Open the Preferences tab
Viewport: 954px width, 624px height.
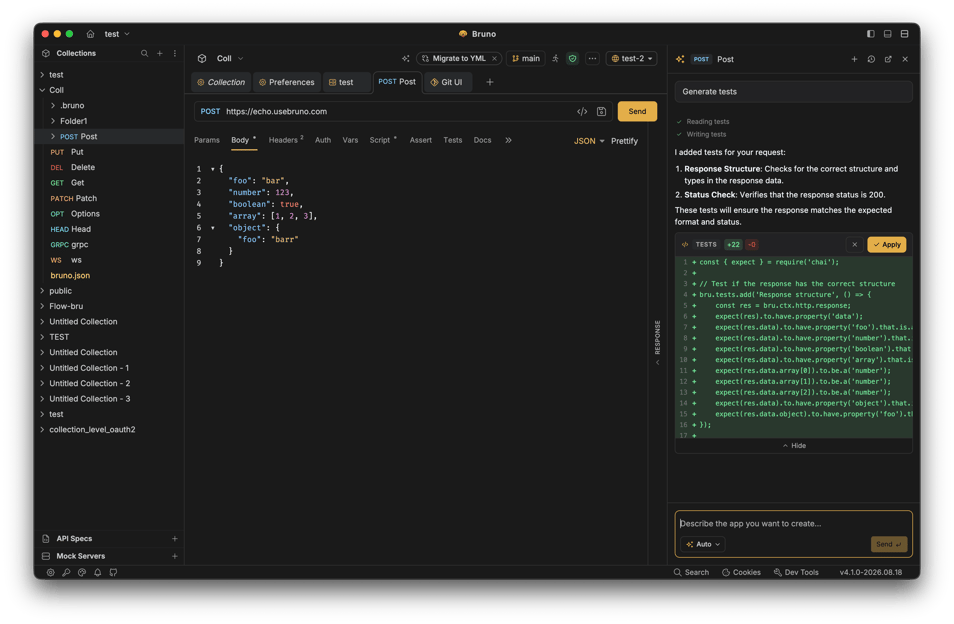[287, 82]
